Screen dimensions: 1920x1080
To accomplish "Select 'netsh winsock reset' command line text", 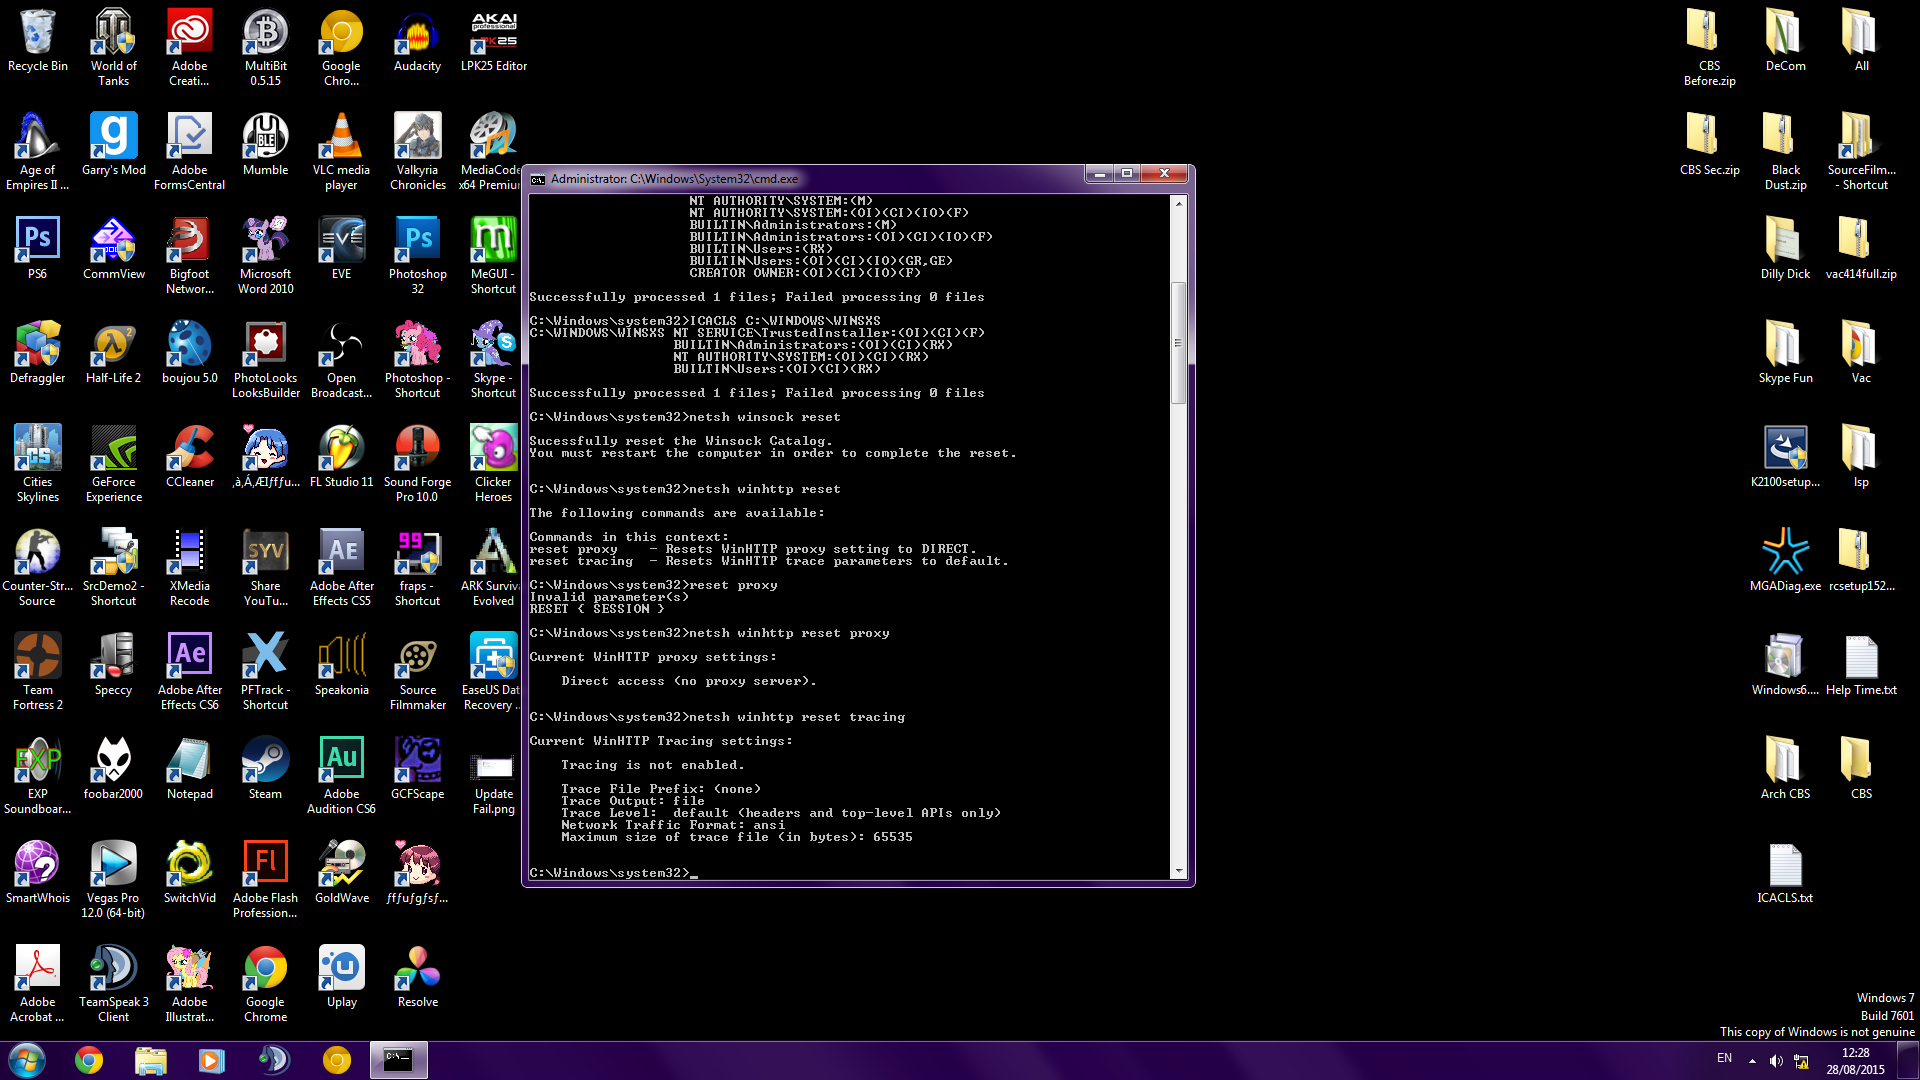I will pyautogui.click(x=764, y=417).
